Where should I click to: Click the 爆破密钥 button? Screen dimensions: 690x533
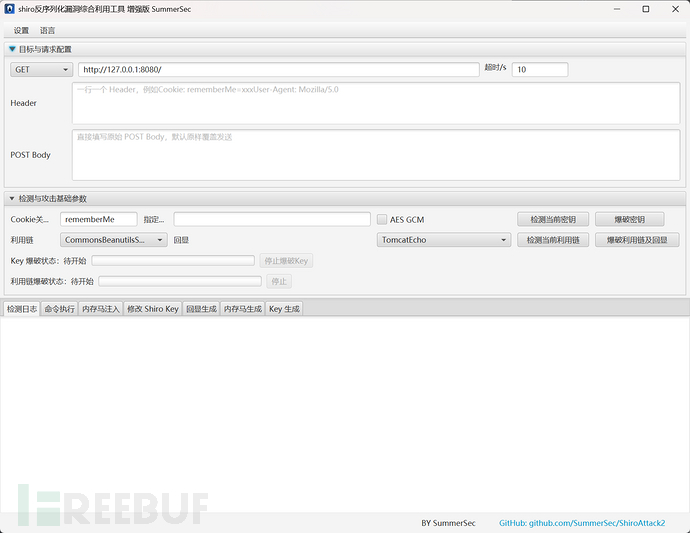630,219
